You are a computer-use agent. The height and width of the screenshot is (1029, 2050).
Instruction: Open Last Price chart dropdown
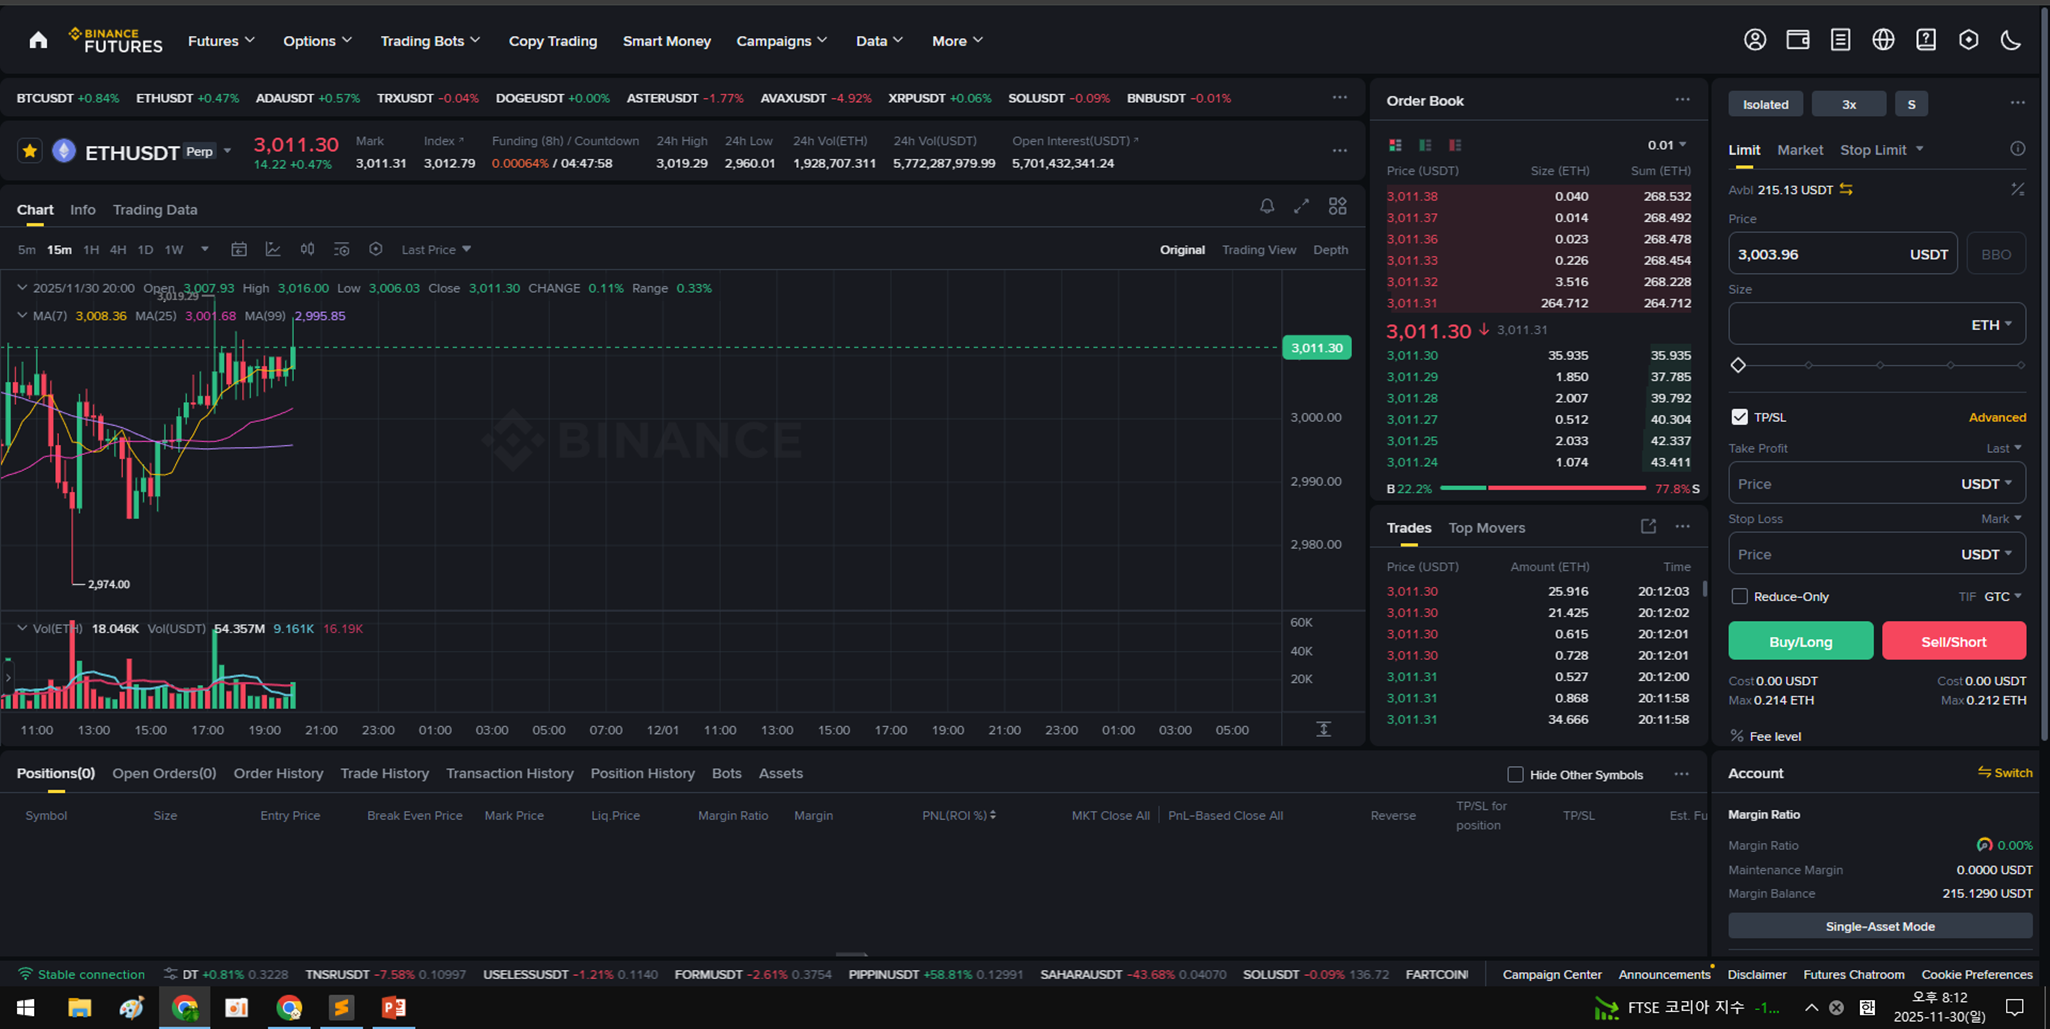(436, 249)
